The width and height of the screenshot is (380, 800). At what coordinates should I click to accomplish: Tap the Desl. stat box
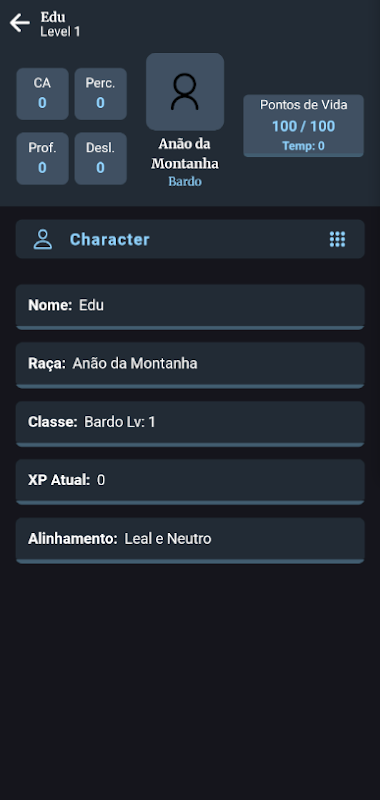[x=100, y=159]
